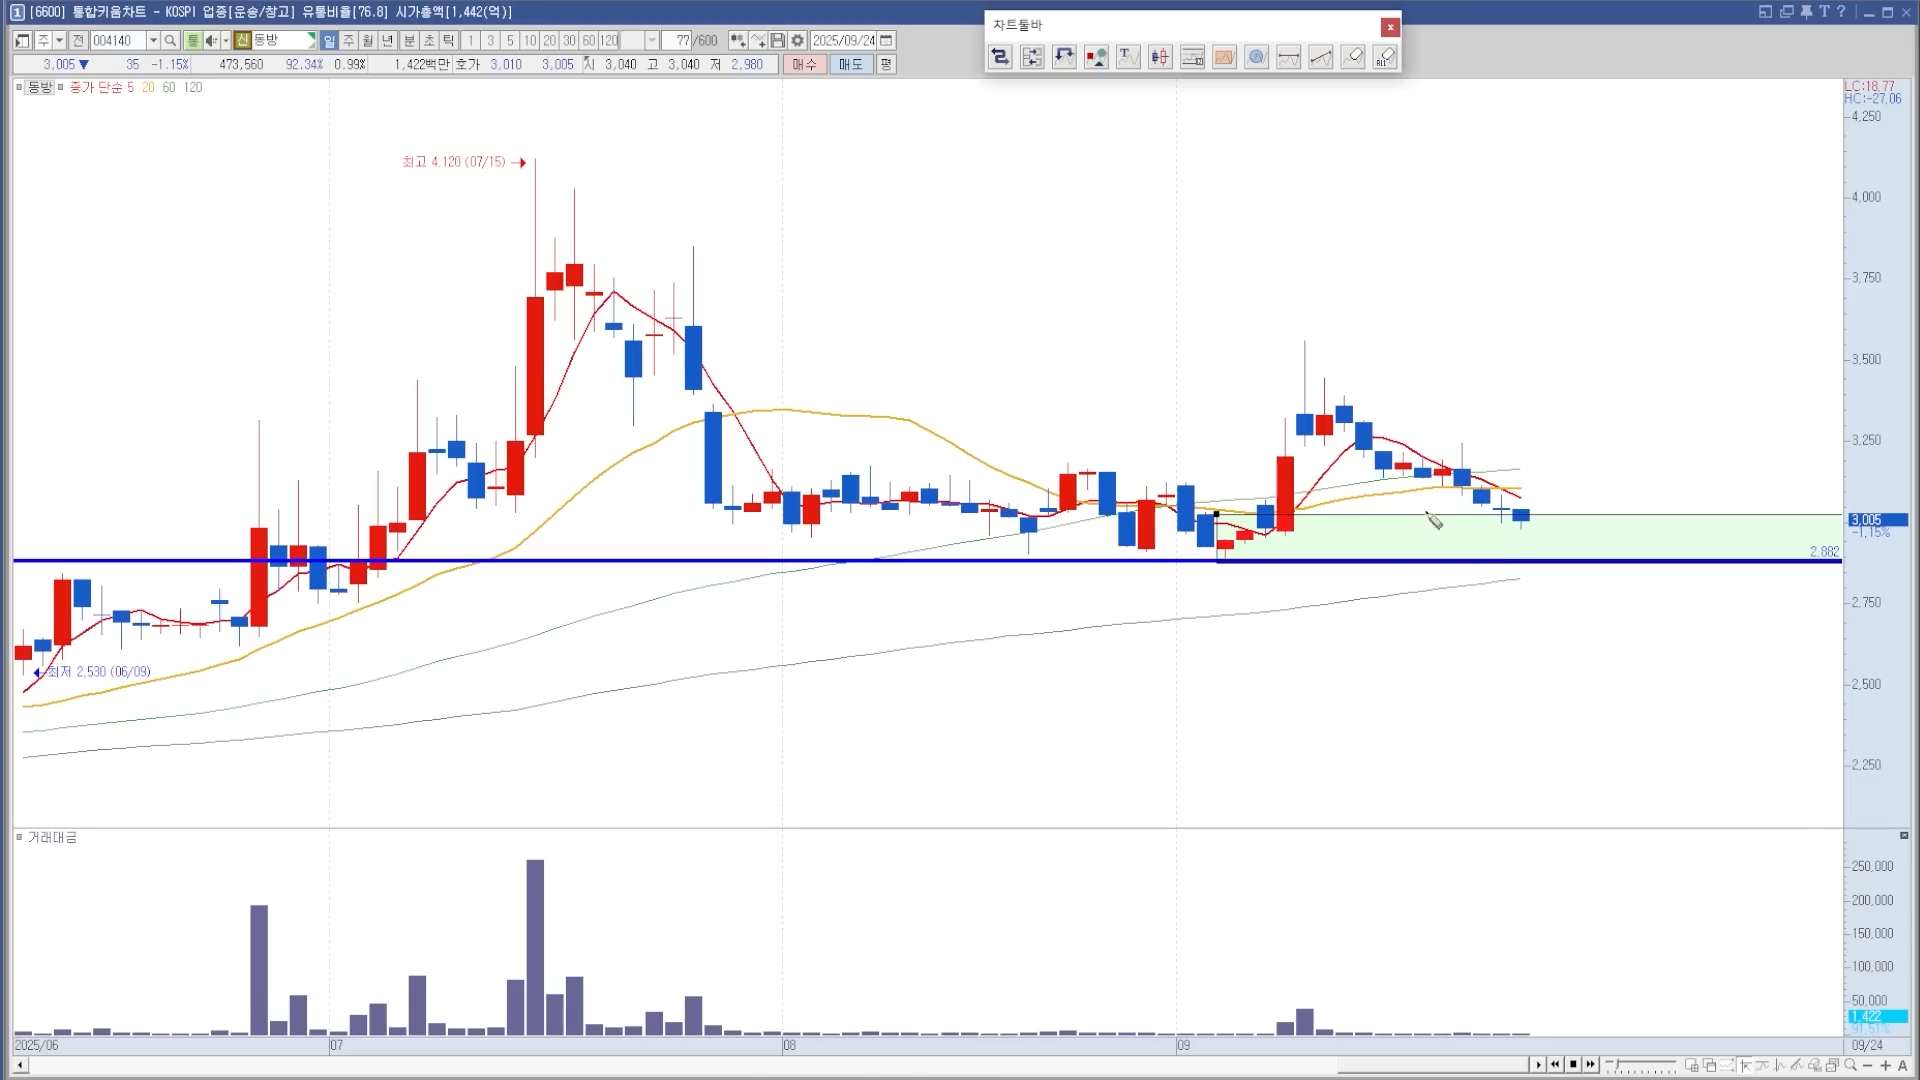Click the 매수 buy button
Viewport: 1920px width, 1080px height.
[x=804, y=64]
